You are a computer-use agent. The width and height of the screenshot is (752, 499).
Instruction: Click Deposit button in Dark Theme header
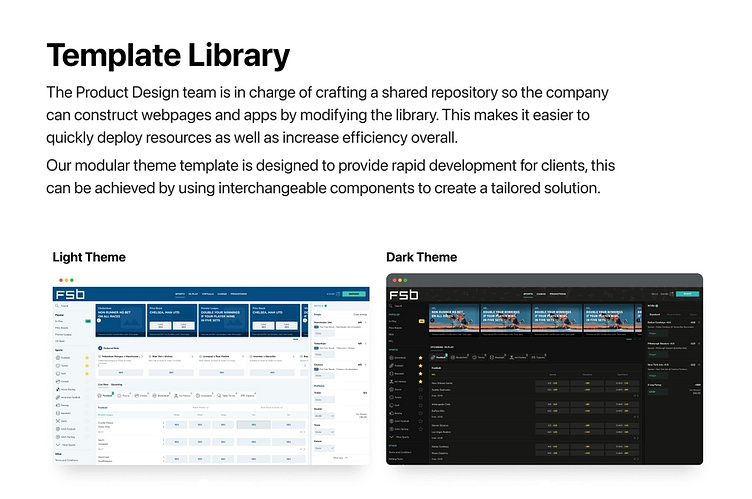point(687,294)
